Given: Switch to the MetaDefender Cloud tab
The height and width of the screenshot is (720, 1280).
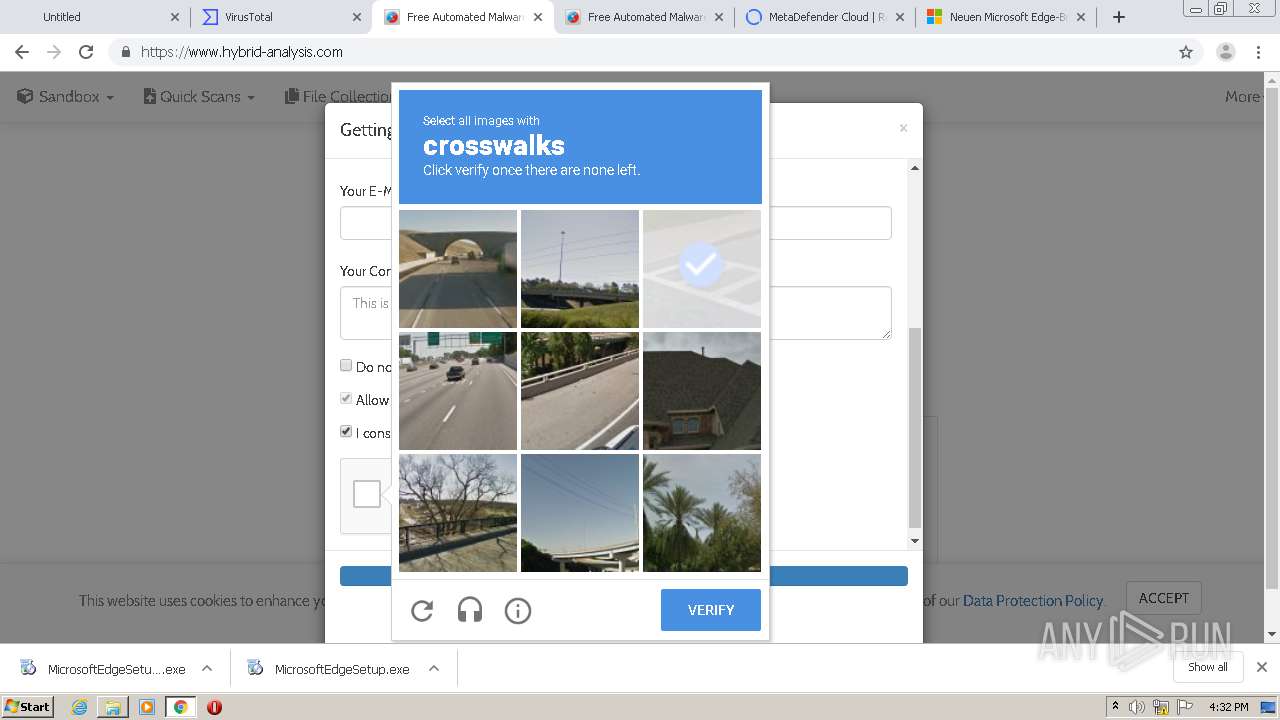Looking at the screenshot, I should tap(825, 17).
